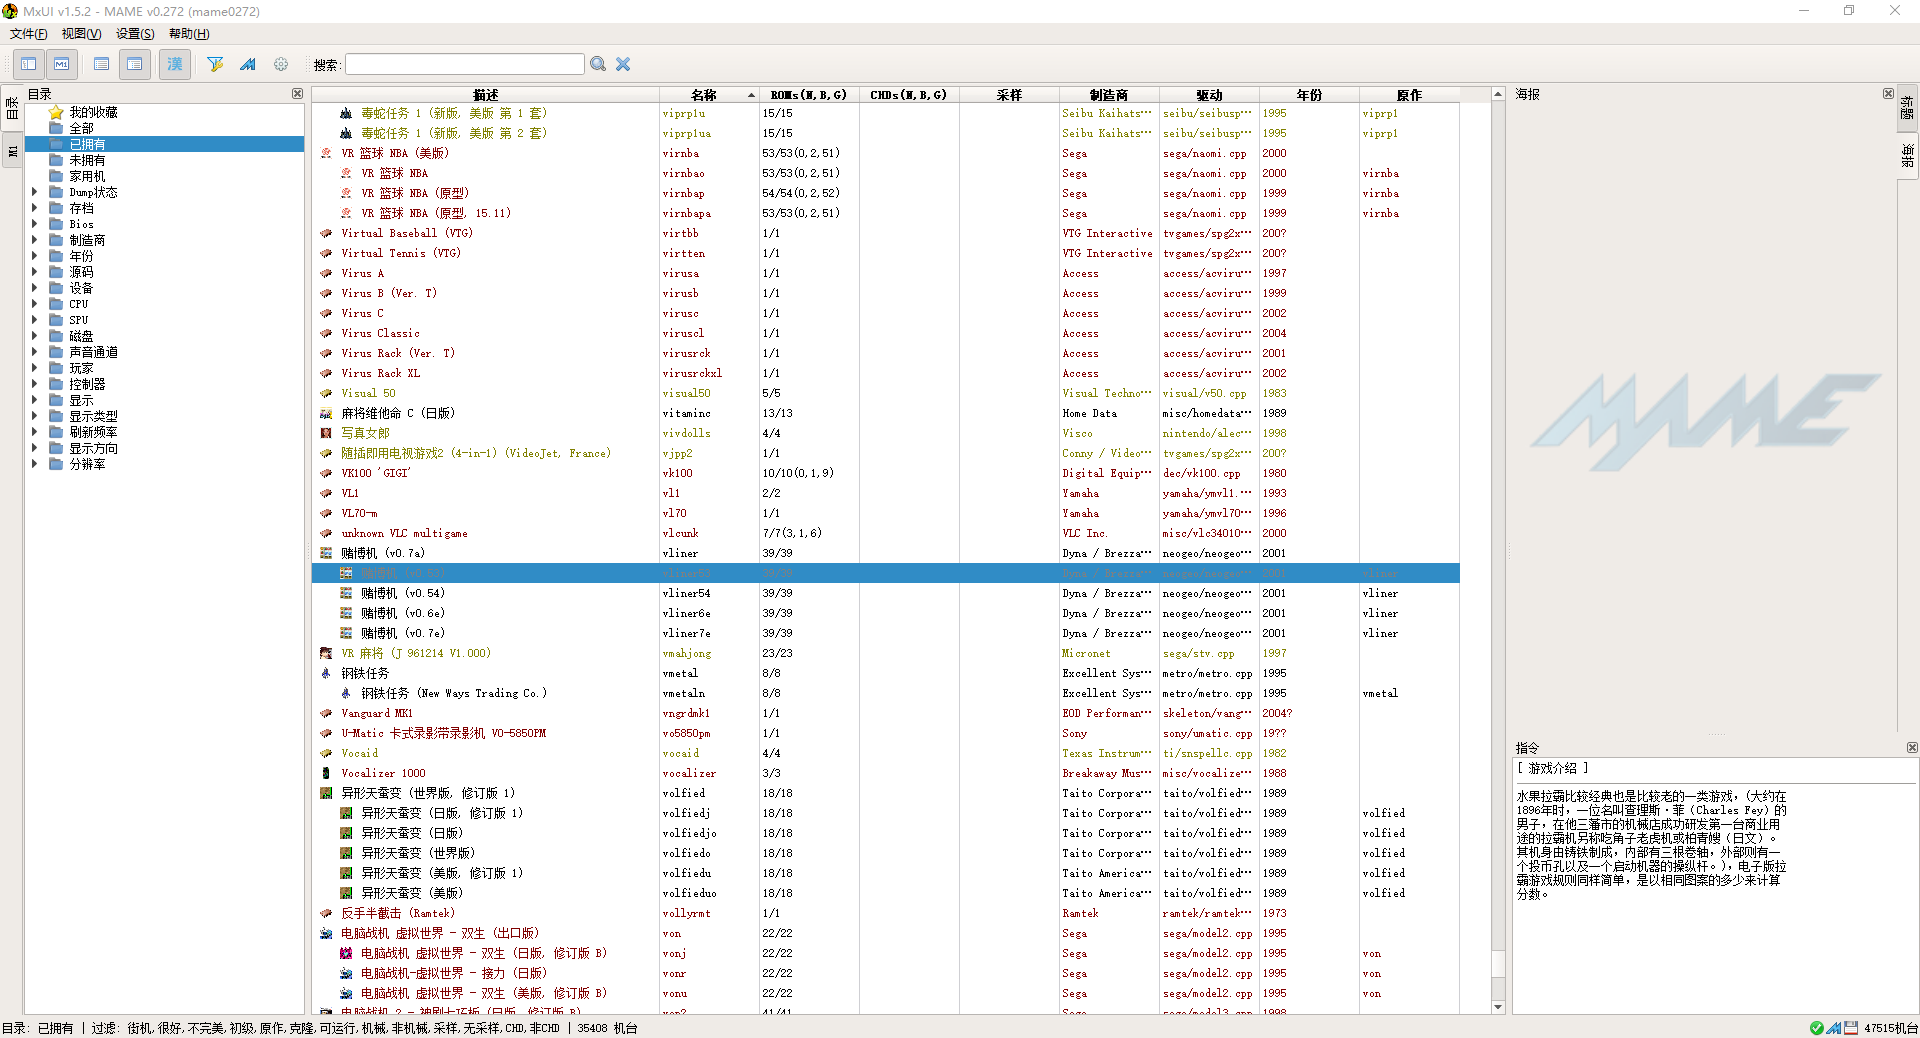
Task: Open the 设置(S) menu
Action: click(x=135, y=34)
